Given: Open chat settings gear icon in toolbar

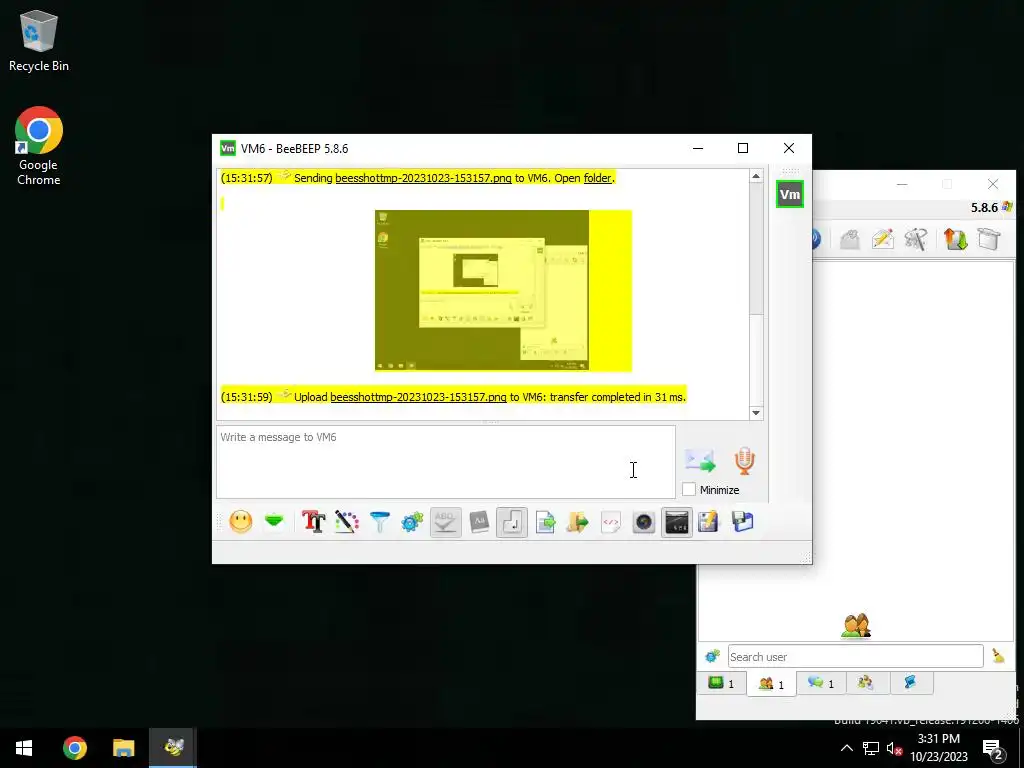Looking at the screenshot, I should 412,522.
